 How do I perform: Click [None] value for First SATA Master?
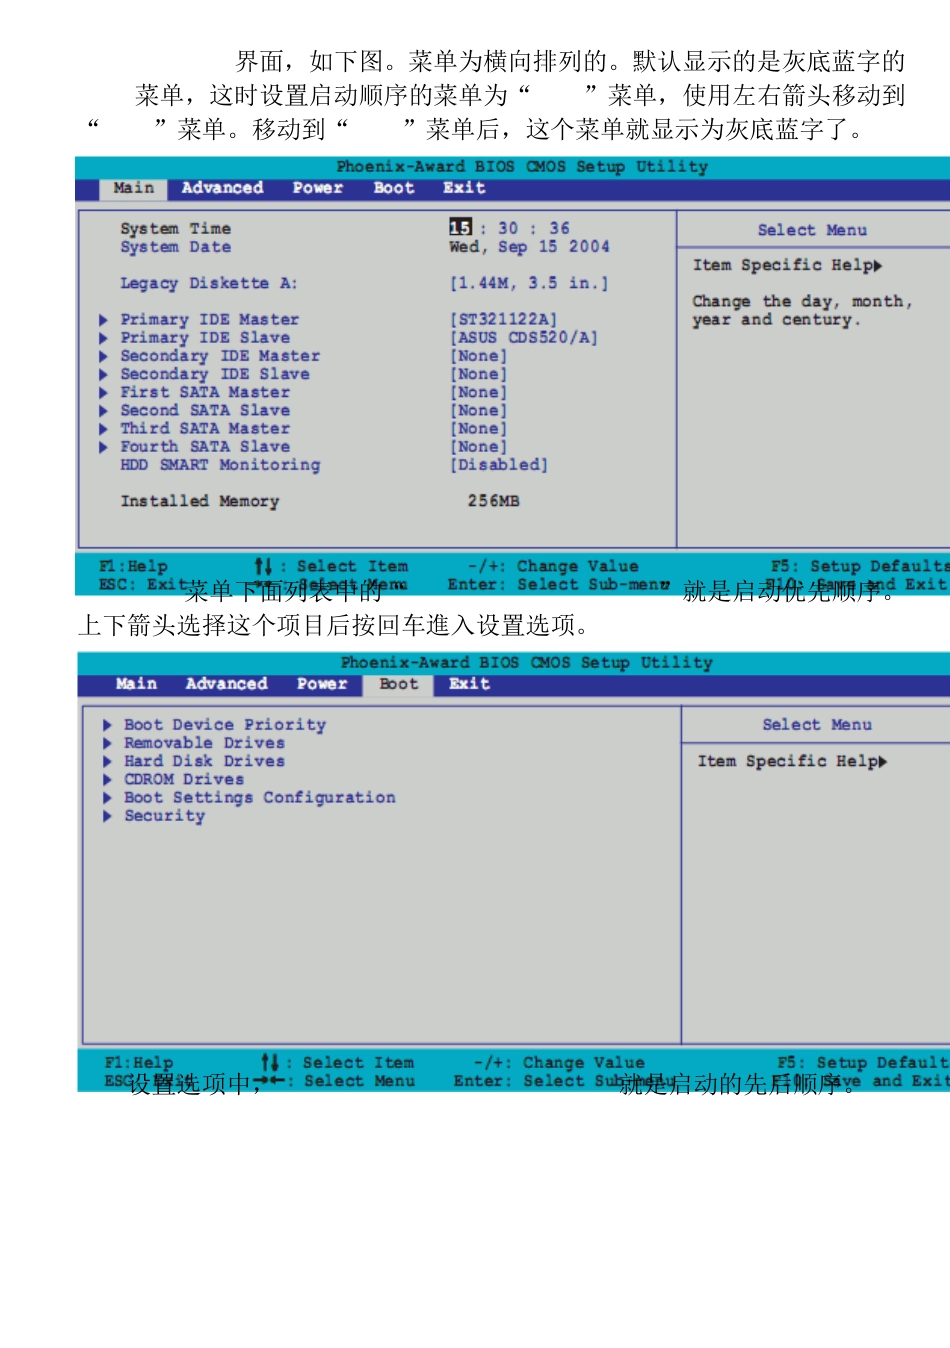pyautogui.click(x=478, y=393)
